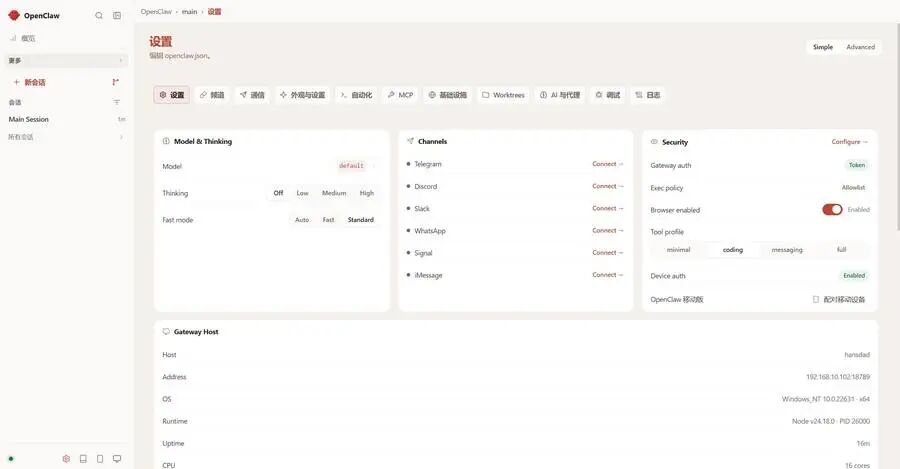Image resolution: width=900 pixels, height=469 pixels.
Task: Set Thinking to Low
Action: coord(302,193)
